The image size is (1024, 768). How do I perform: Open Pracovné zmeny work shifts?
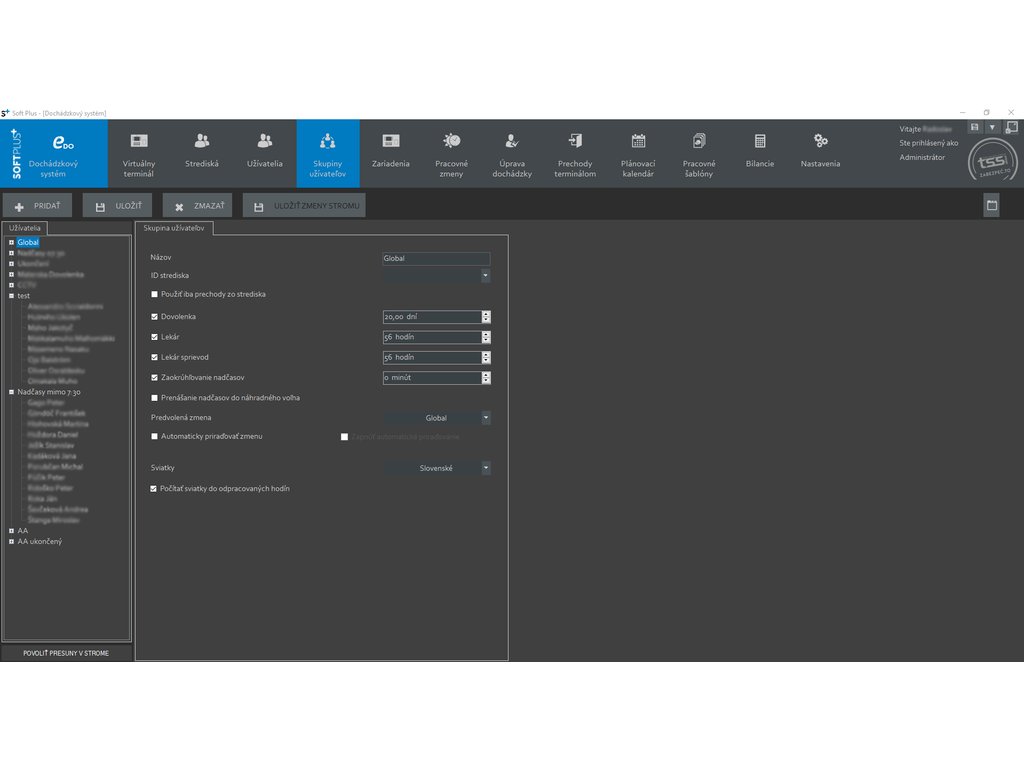click(452, 153)
